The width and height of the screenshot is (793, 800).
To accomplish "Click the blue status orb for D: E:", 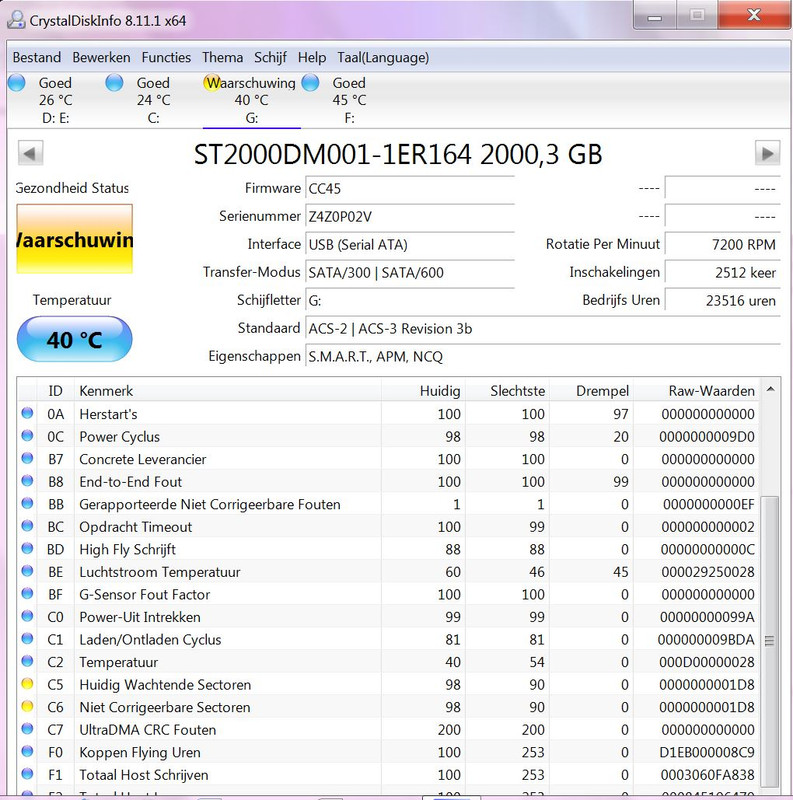I will 17,83.
